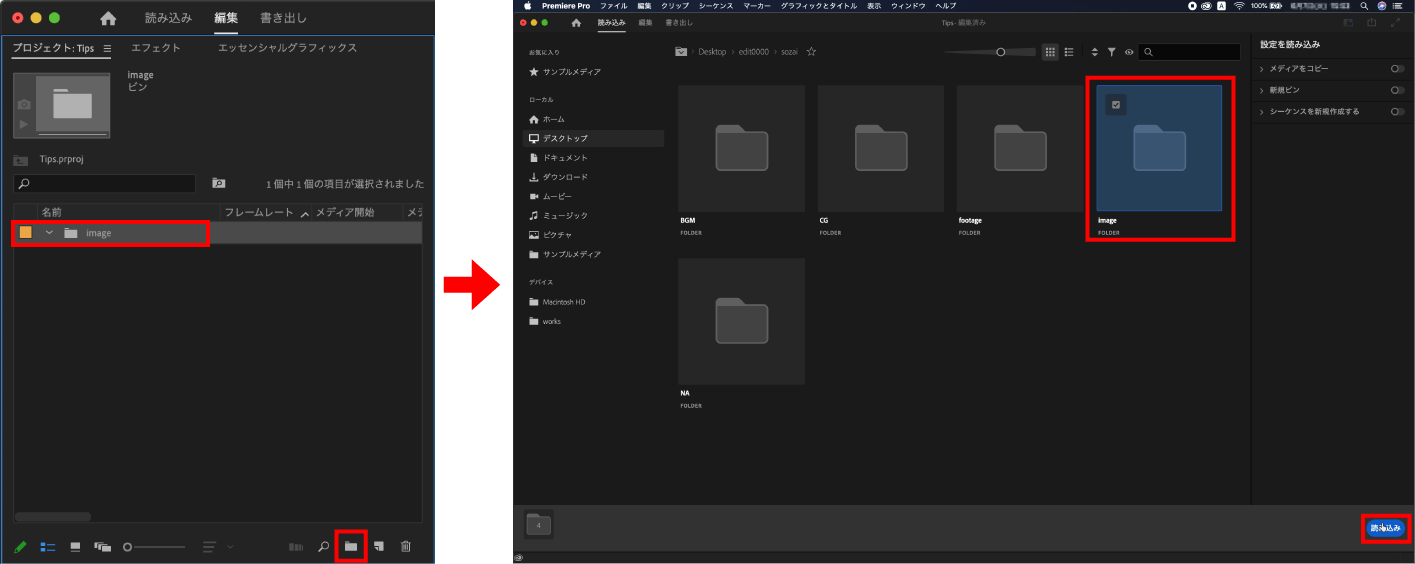Open the エフェクト panel tab
The image size is (1415, 564).
click(x=156, y=48)
